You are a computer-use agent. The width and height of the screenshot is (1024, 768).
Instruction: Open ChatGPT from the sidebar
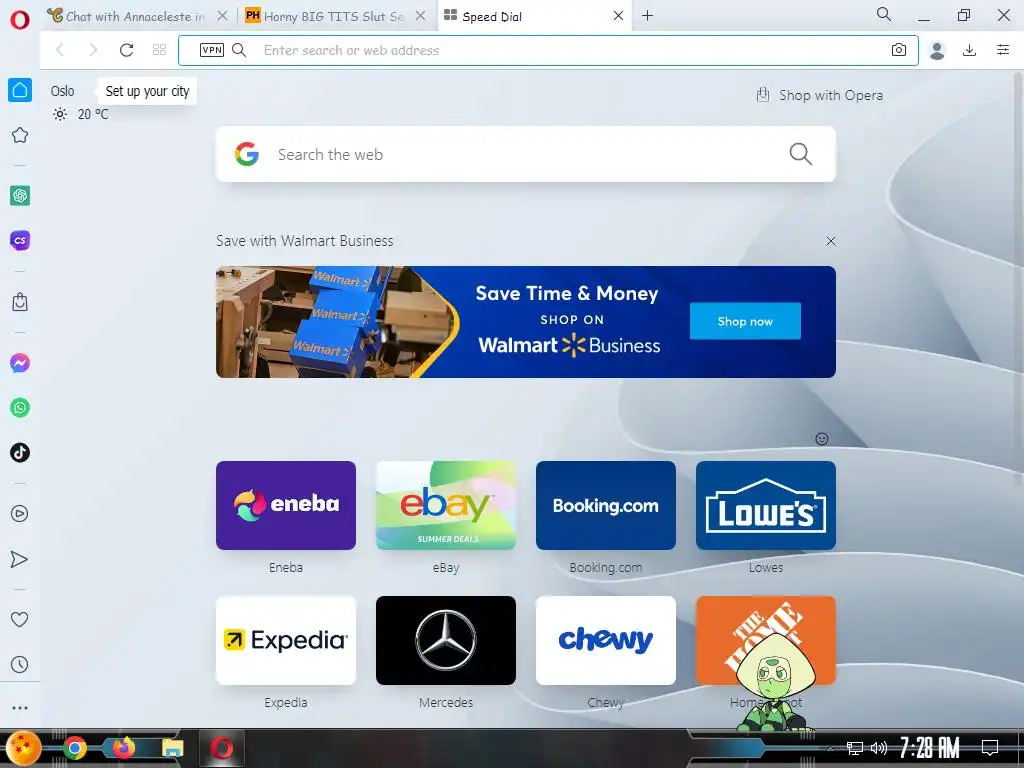(x=20, y=195)
